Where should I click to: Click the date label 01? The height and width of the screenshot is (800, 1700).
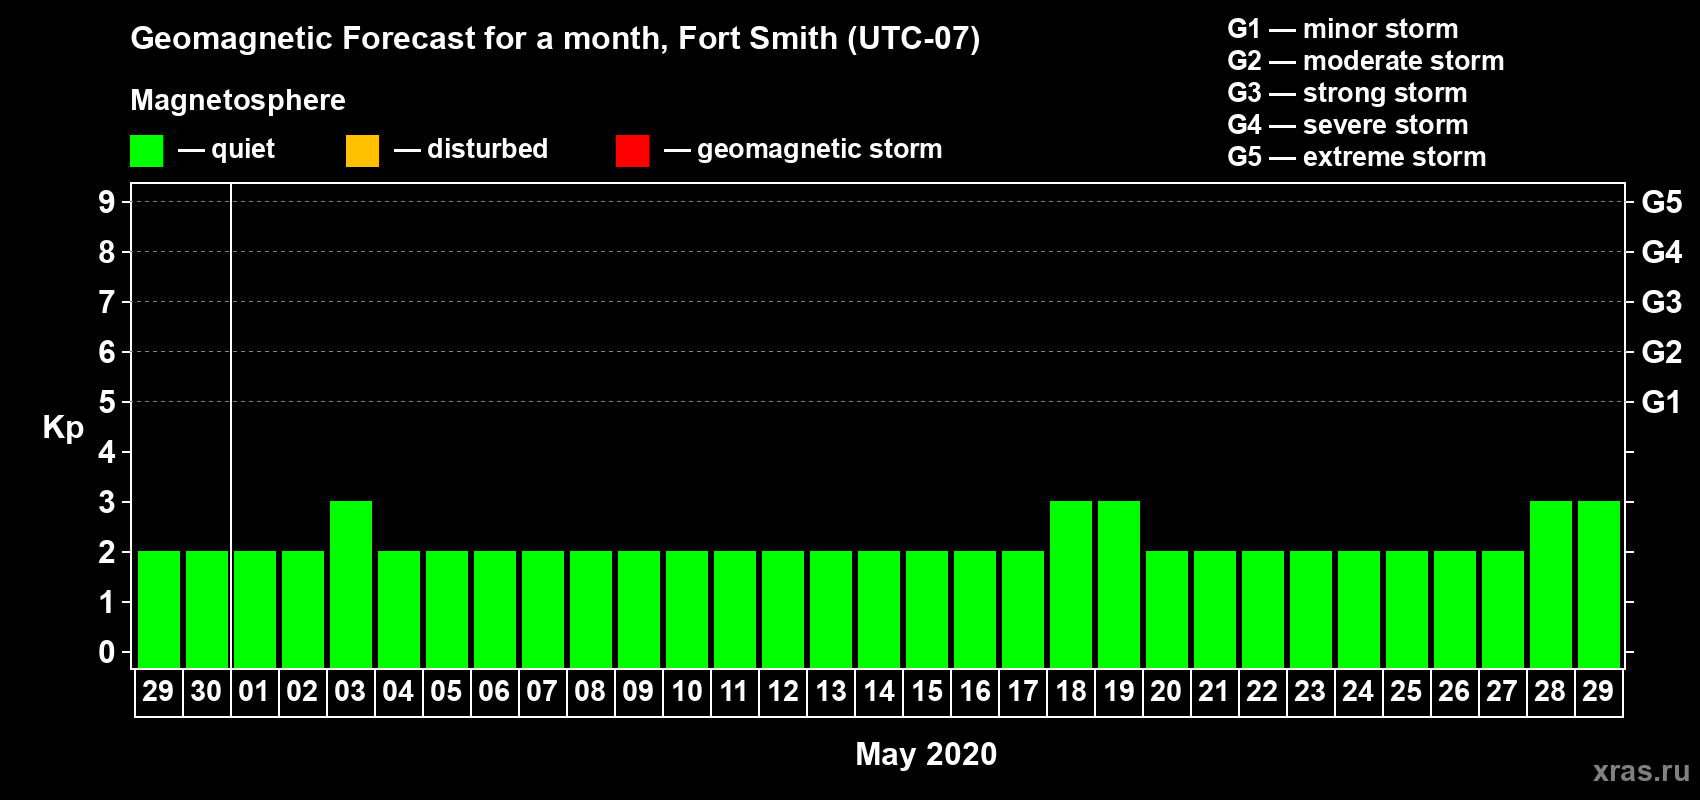pyautogui.click(x=254, y=691)
